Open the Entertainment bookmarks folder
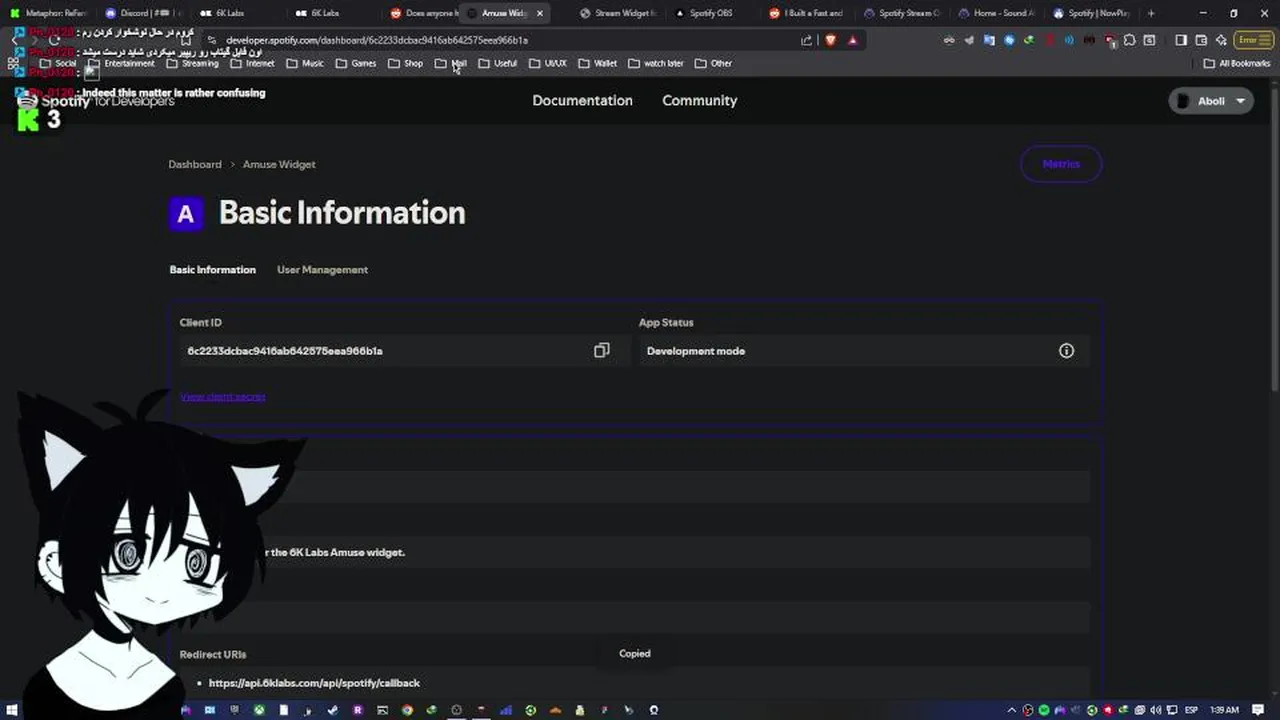 [x=121, y=63]
